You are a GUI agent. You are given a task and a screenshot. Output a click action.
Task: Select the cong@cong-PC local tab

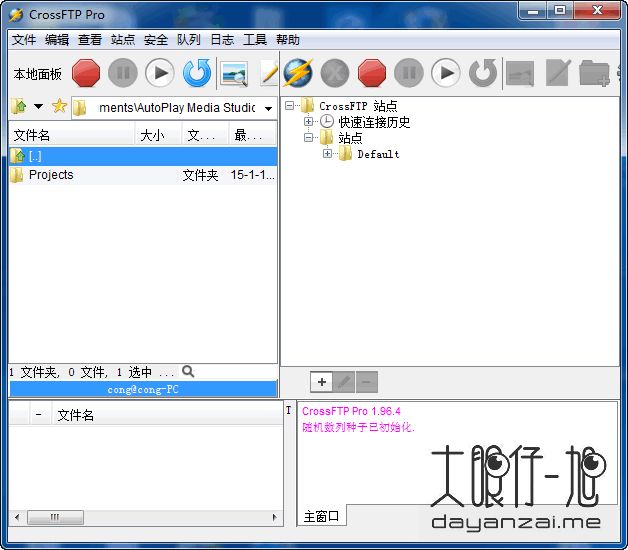(143, 389)
